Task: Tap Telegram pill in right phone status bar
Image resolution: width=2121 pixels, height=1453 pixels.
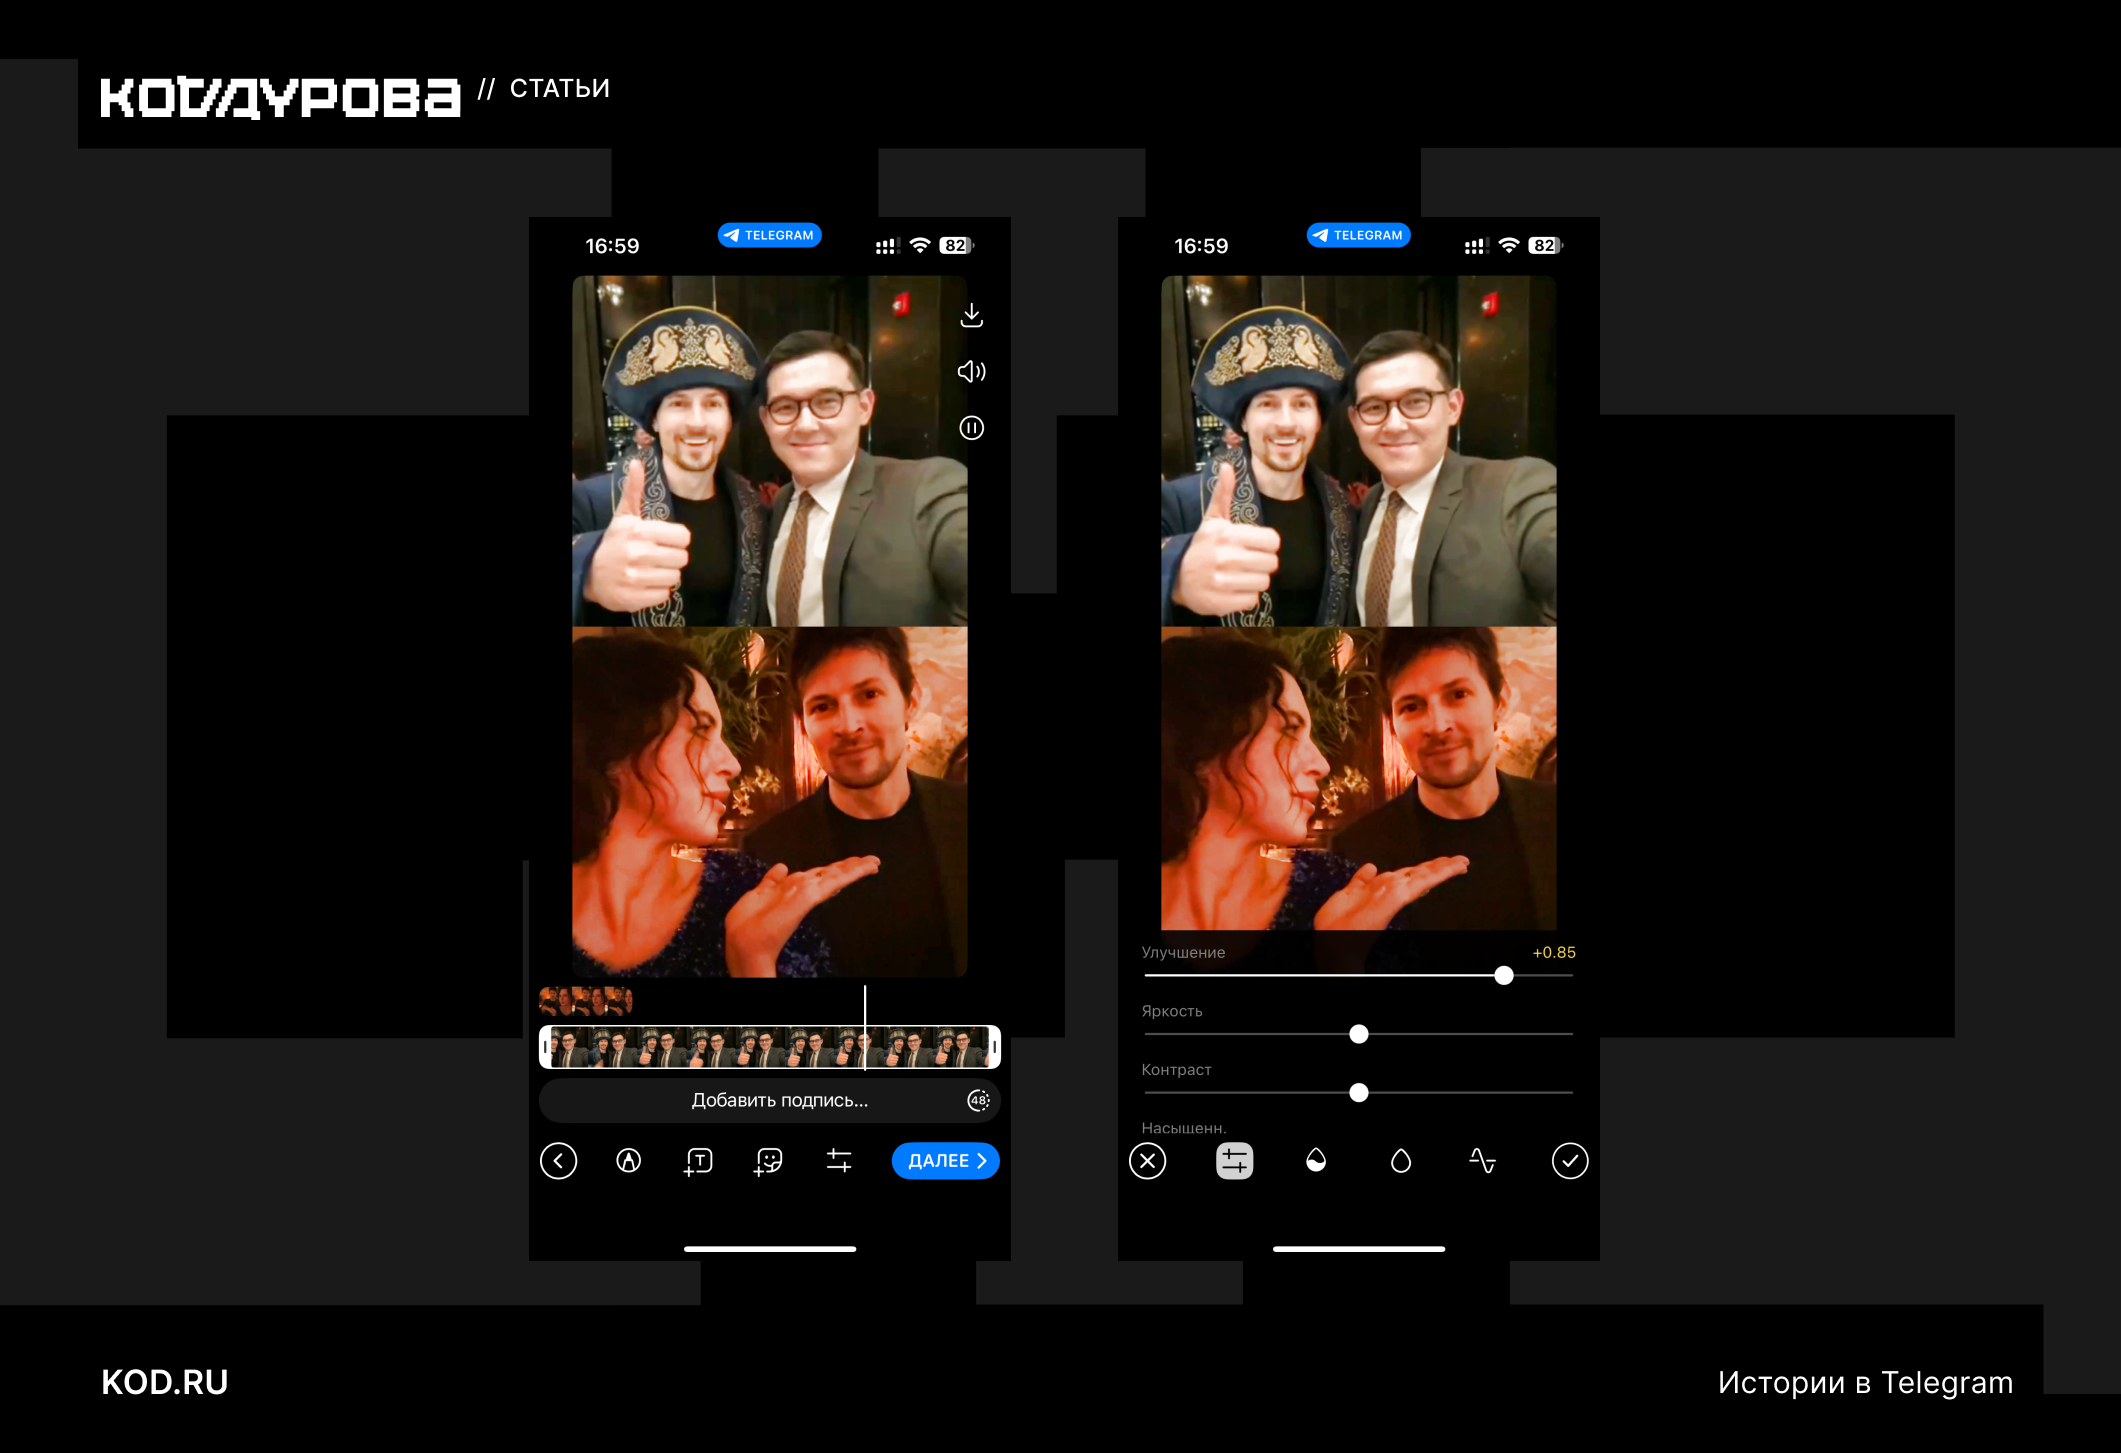Action: pyautogui.click(x=1358, y=236)
